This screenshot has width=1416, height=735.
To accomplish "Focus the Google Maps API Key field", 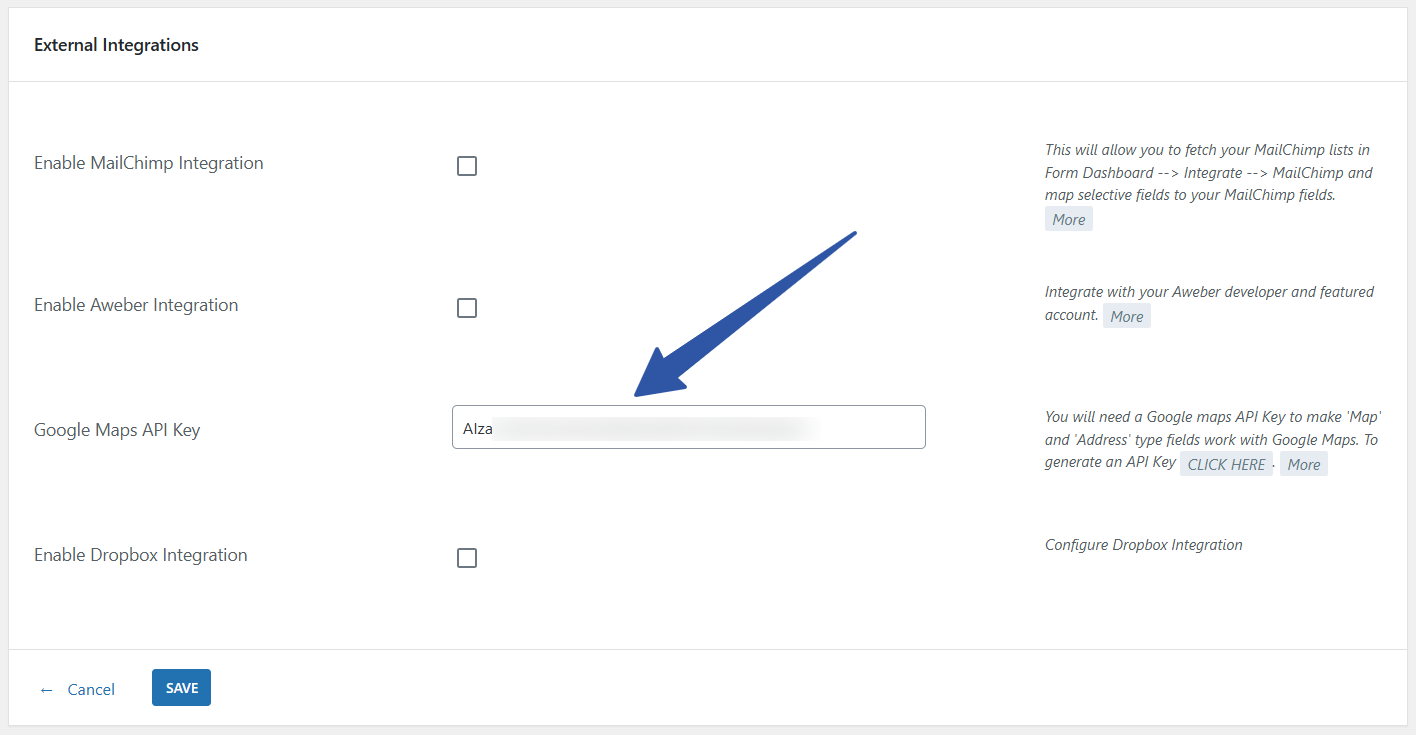I will [x=688, y=427].
